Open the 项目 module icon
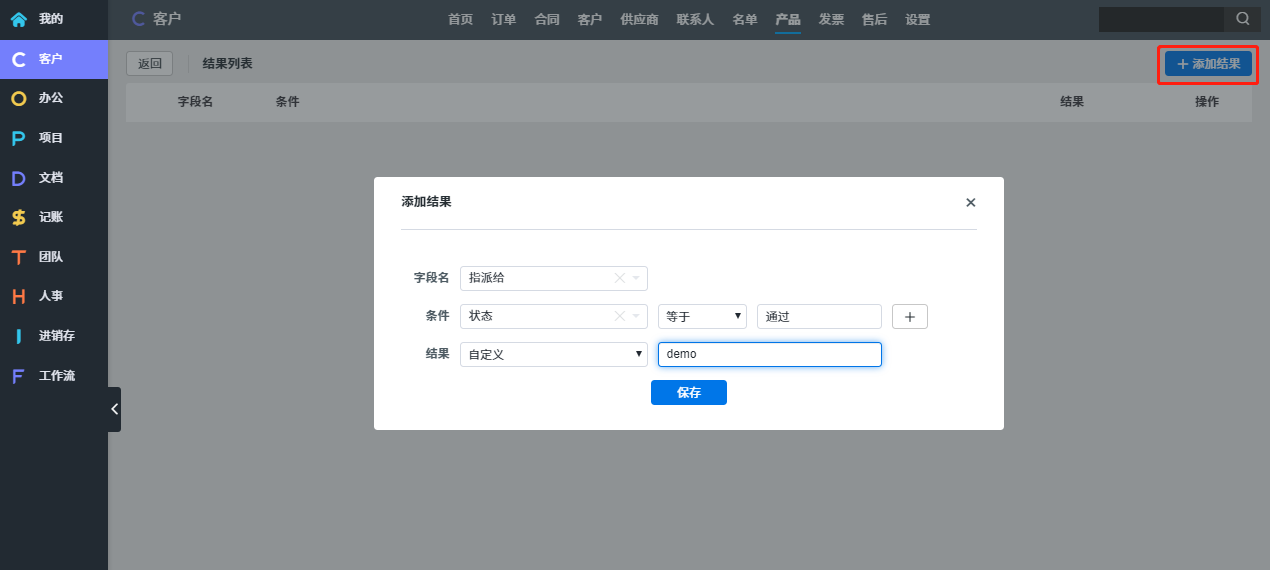The width and height of the screenshot is (1270, 570). tap(18, 138)
